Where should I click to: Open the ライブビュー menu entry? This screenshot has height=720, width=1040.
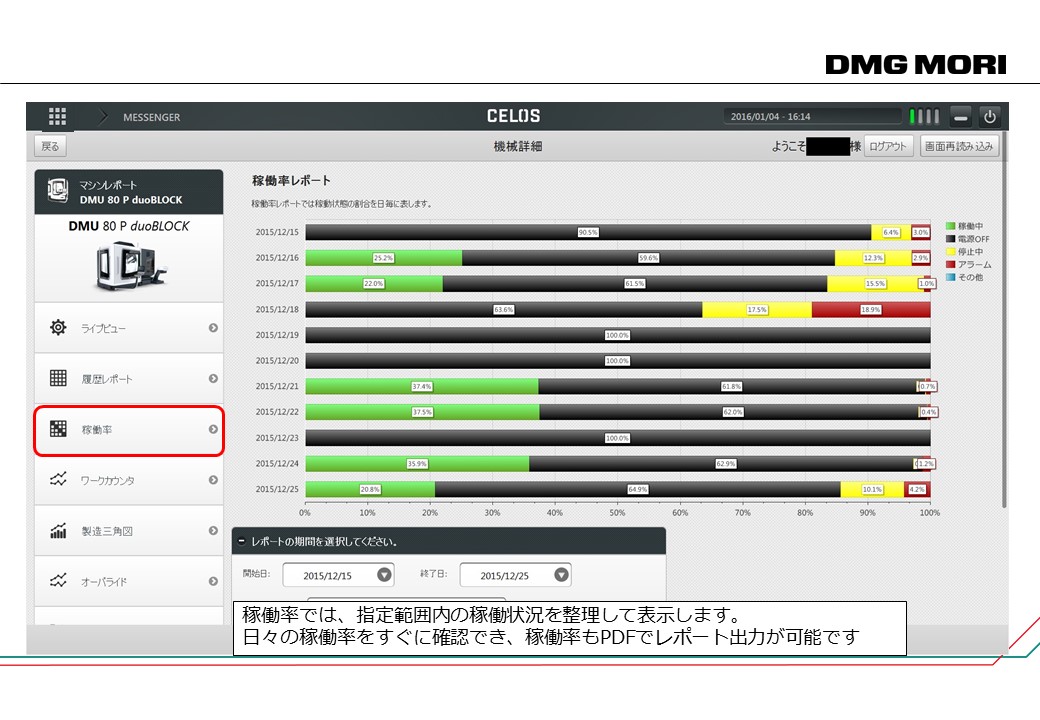(129, 328)
